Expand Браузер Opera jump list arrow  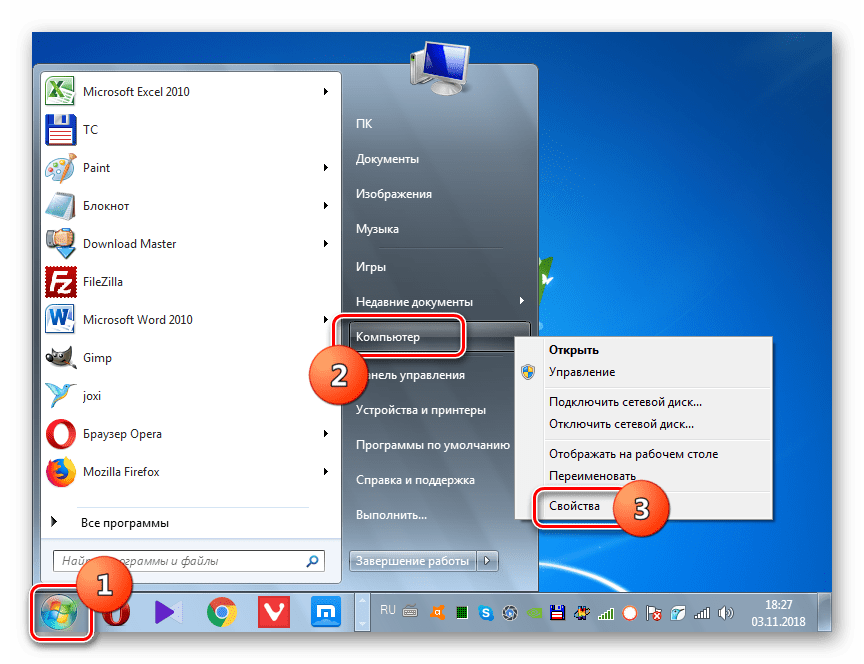pos(326,434)
